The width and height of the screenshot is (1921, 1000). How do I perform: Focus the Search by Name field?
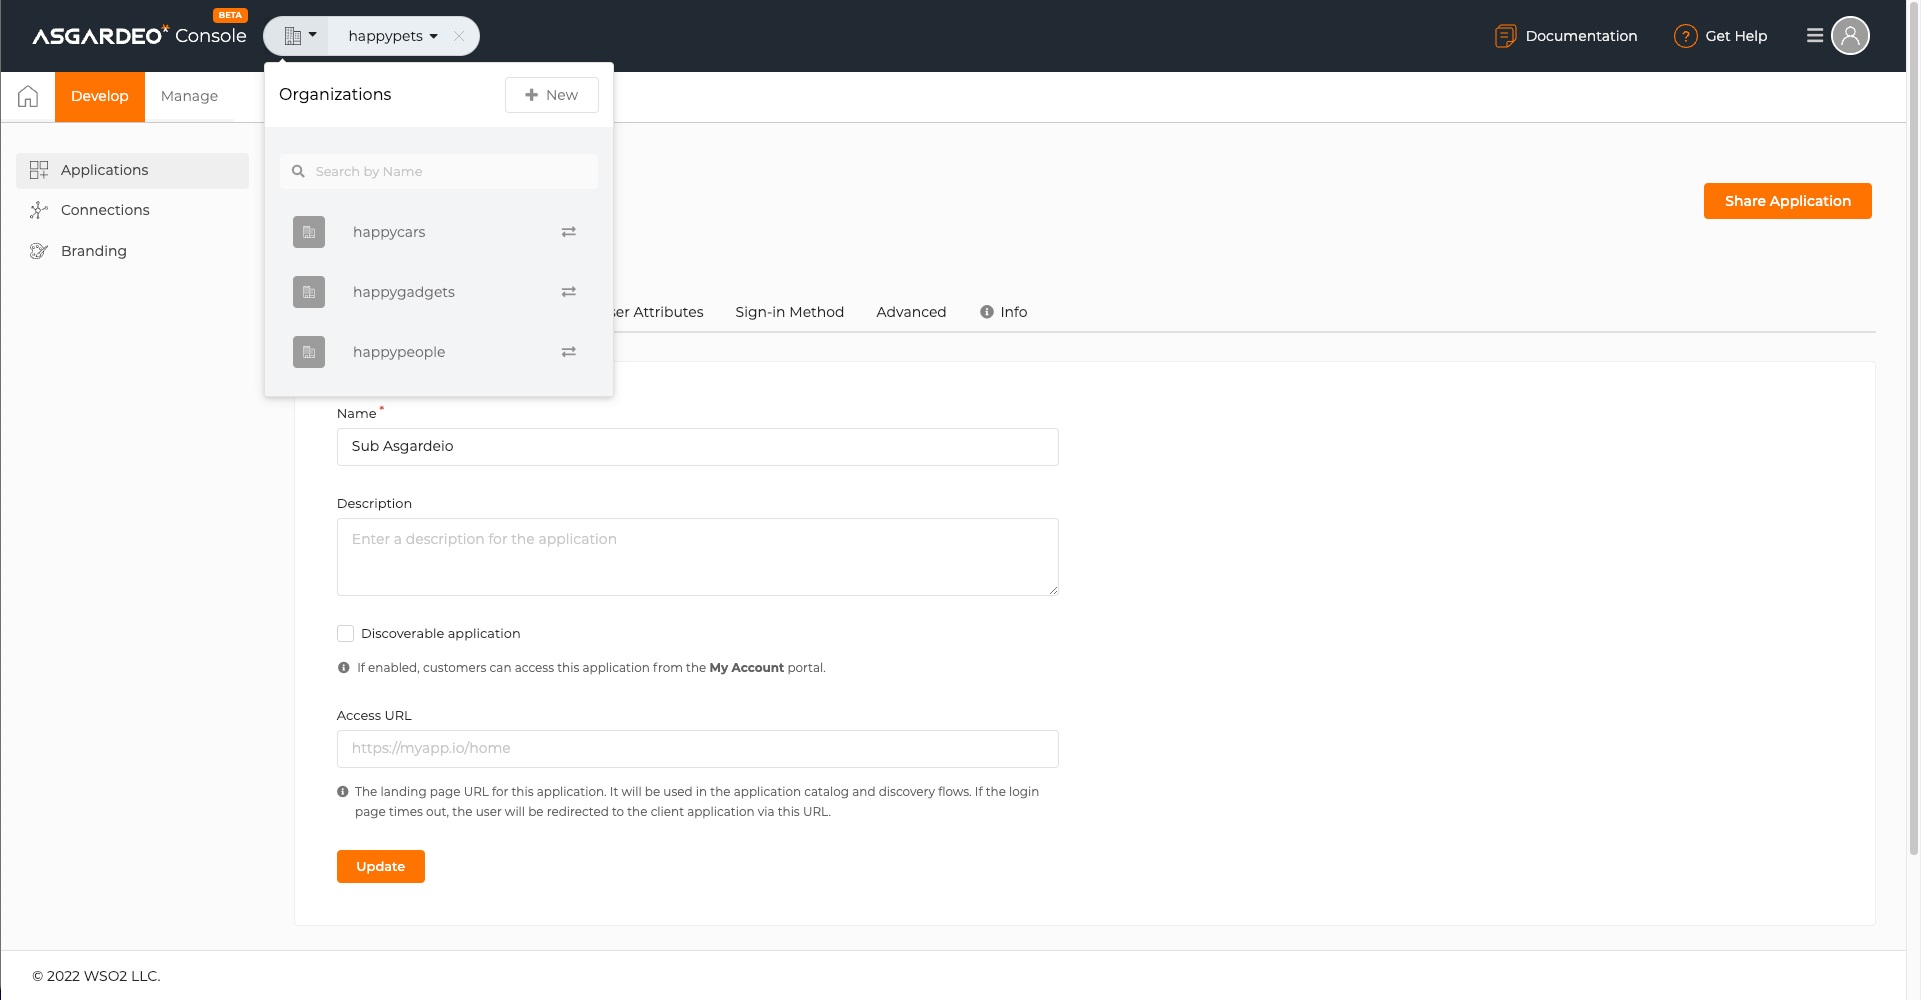(439, 172)
